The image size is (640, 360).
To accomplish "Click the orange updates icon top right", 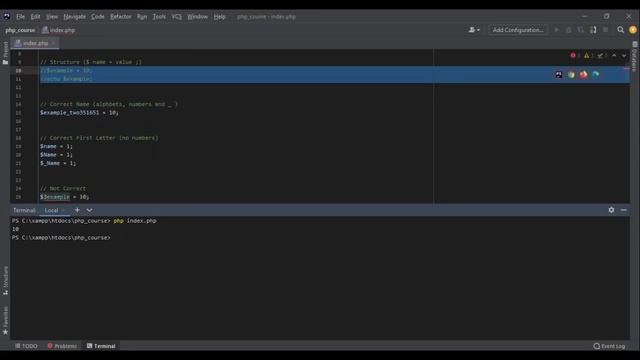I will [633, 30].
